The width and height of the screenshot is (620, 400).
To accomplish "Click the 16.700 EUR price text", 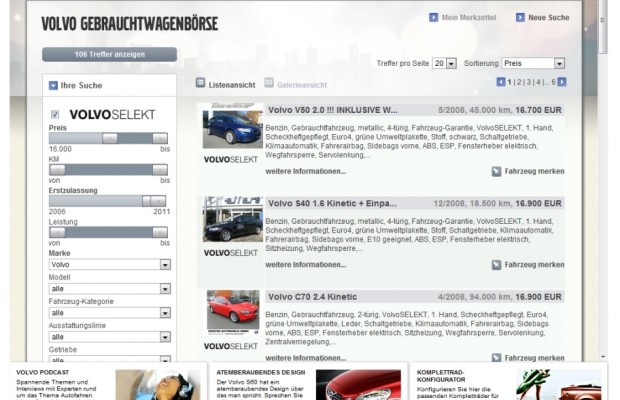I will (538, 110).
